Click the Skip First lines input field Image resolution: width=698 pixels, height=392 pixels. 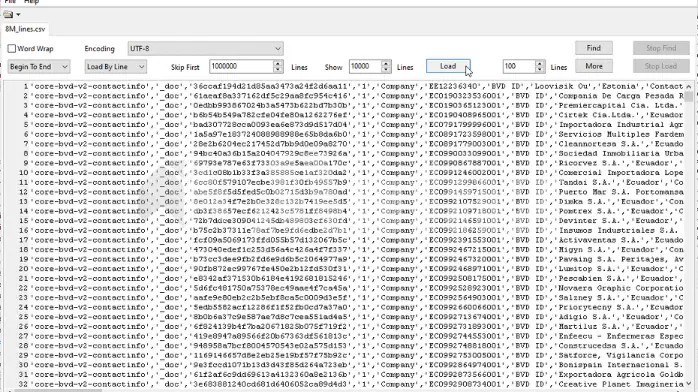pos(241,66)
